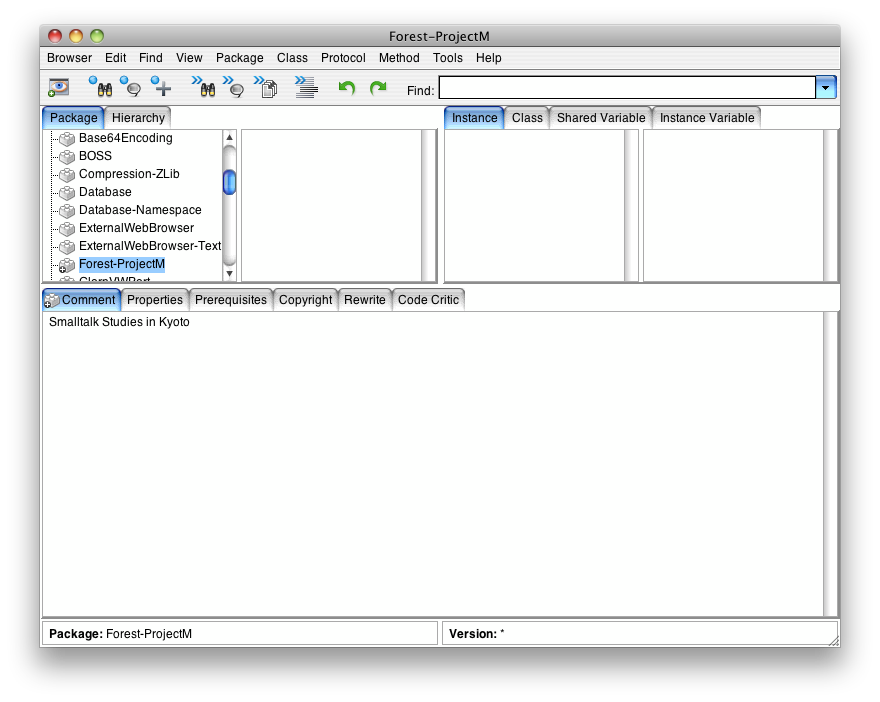Open the Protocol menu
The image size is (880, 702).
(343, 58)
